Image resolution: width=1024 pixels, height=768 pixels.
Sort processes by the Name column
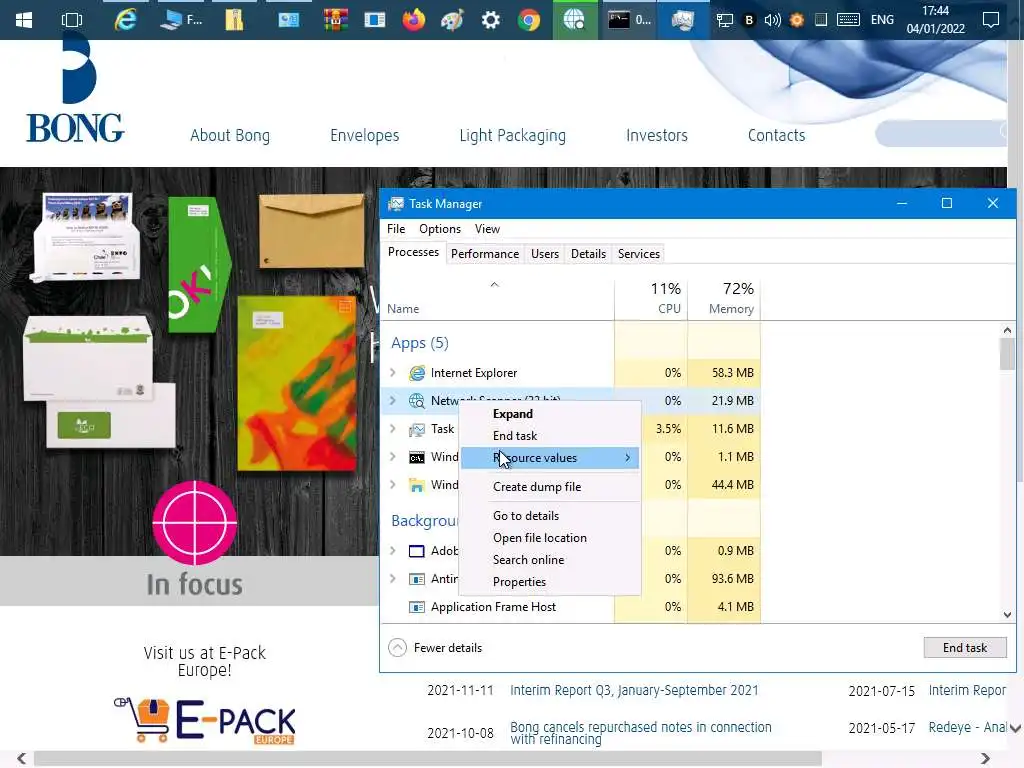tap(497, 298)
